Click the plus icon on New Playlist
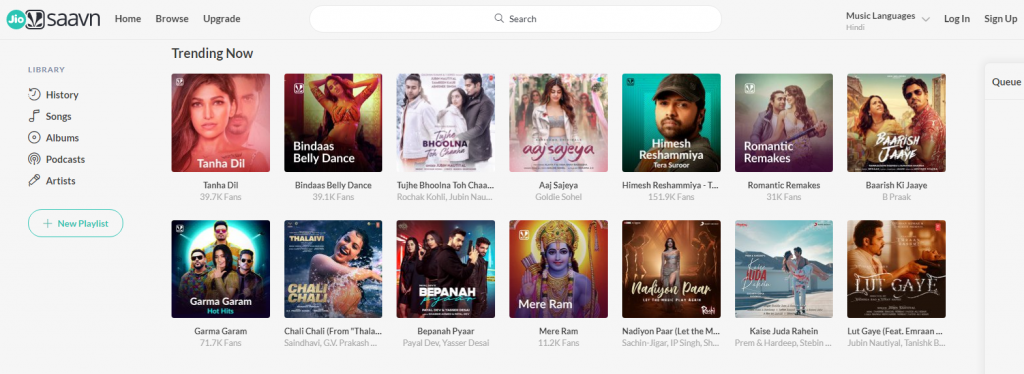1024x374 pixels. [x=47, y=223]
